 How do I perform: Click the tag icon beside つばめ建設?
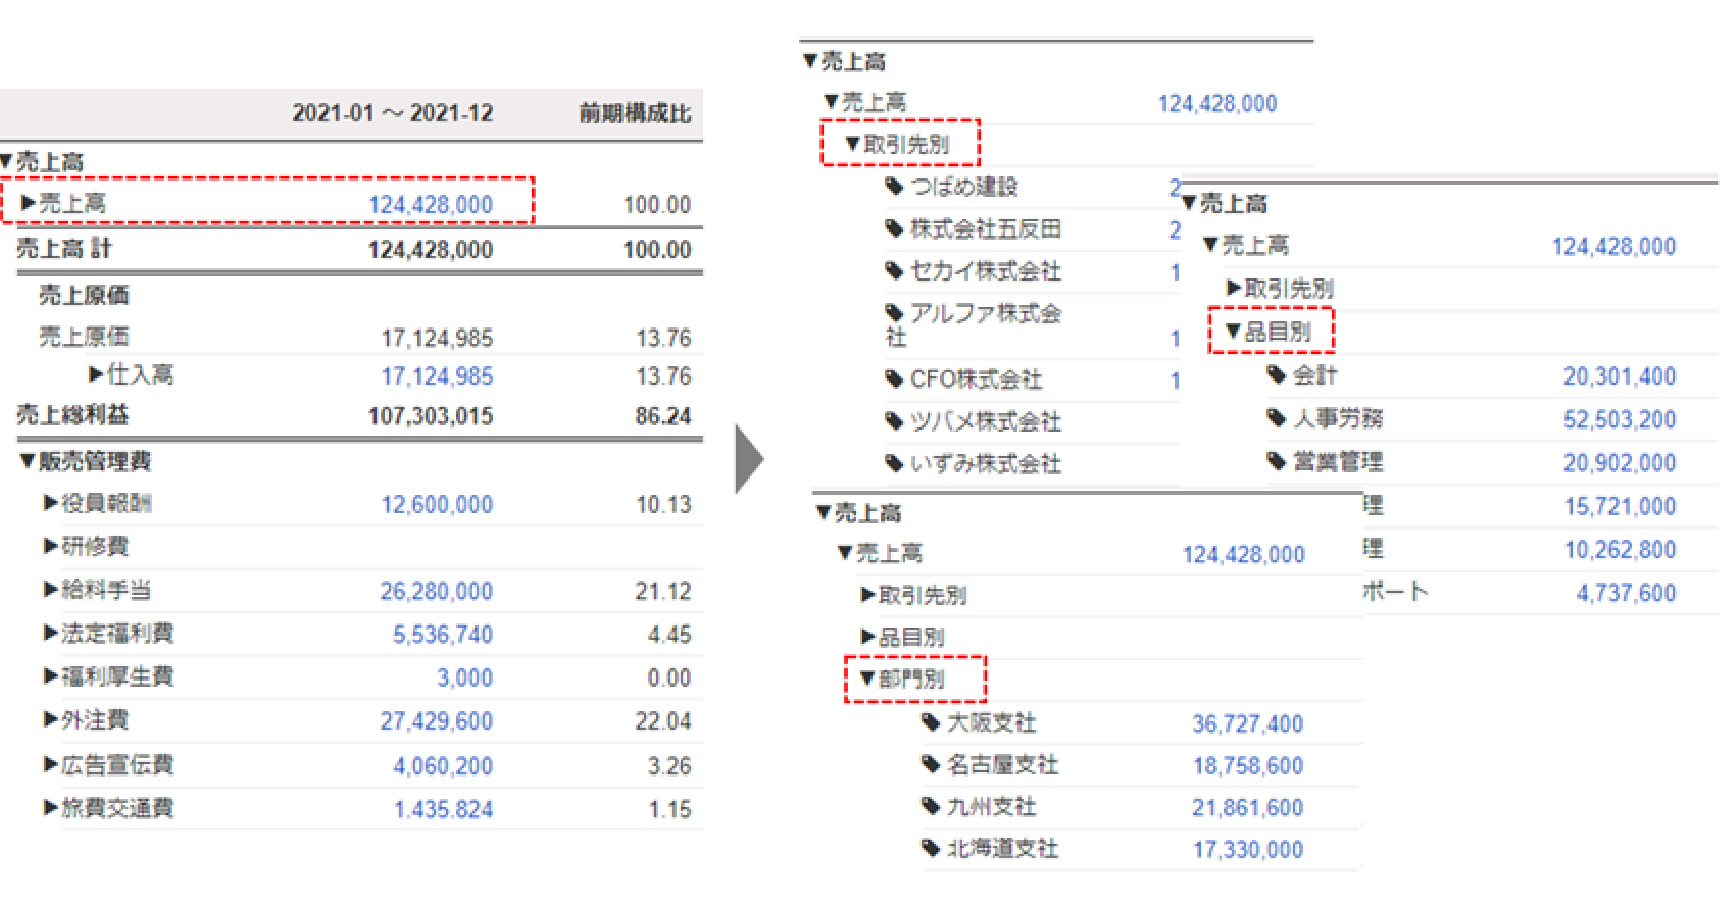point(895,186)
